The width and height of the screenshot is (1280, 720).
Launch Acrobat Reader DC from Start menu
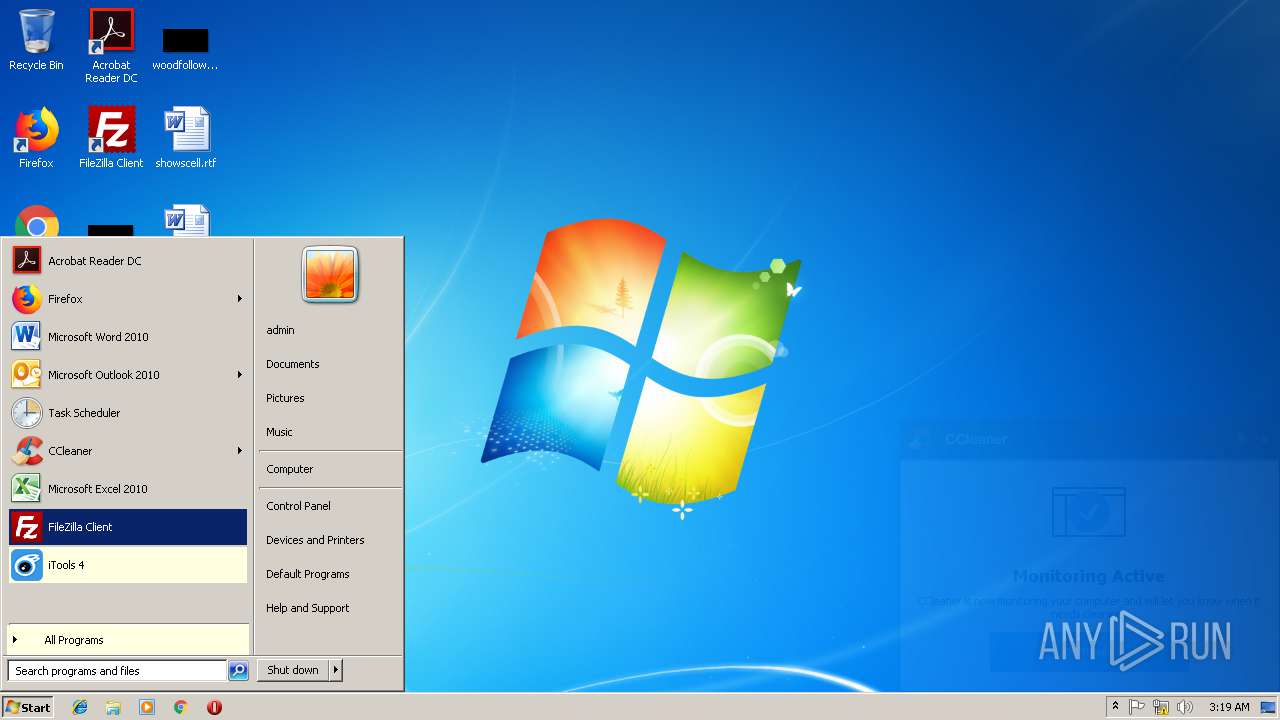point(128,261)
